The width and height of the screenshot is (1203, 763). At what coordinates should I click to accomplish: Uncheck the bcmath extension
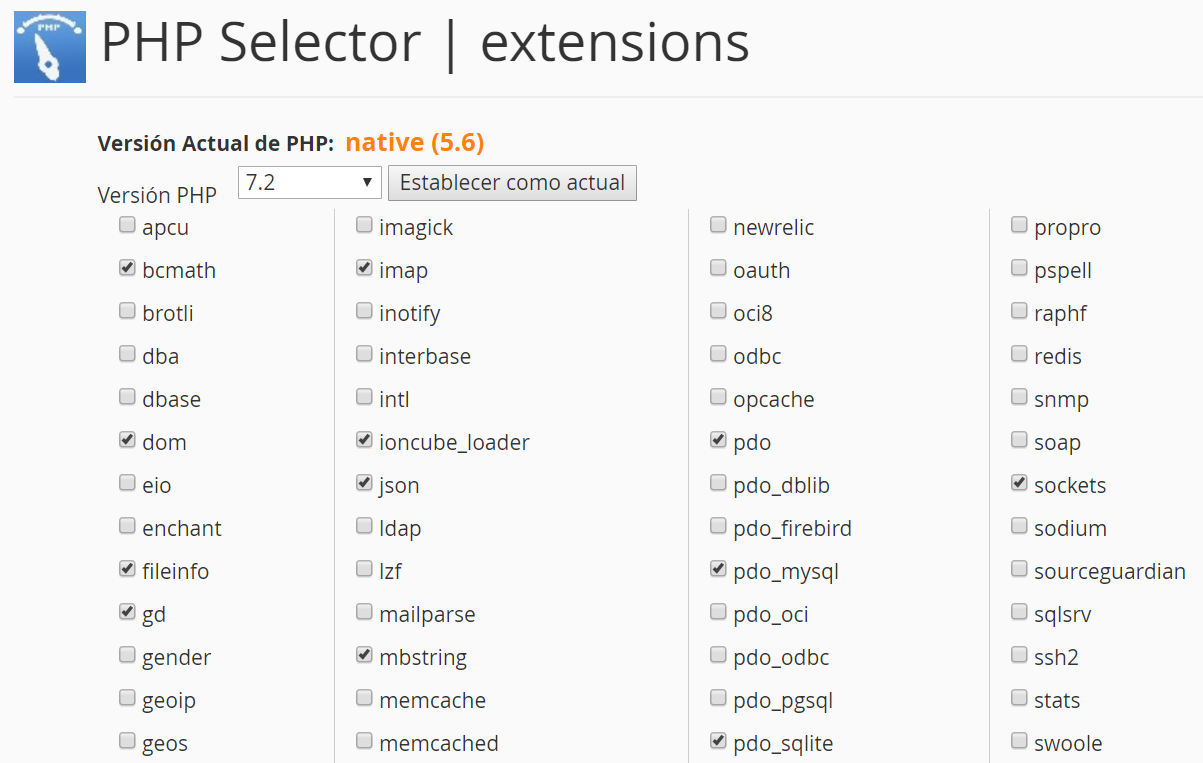coord(127,268)
